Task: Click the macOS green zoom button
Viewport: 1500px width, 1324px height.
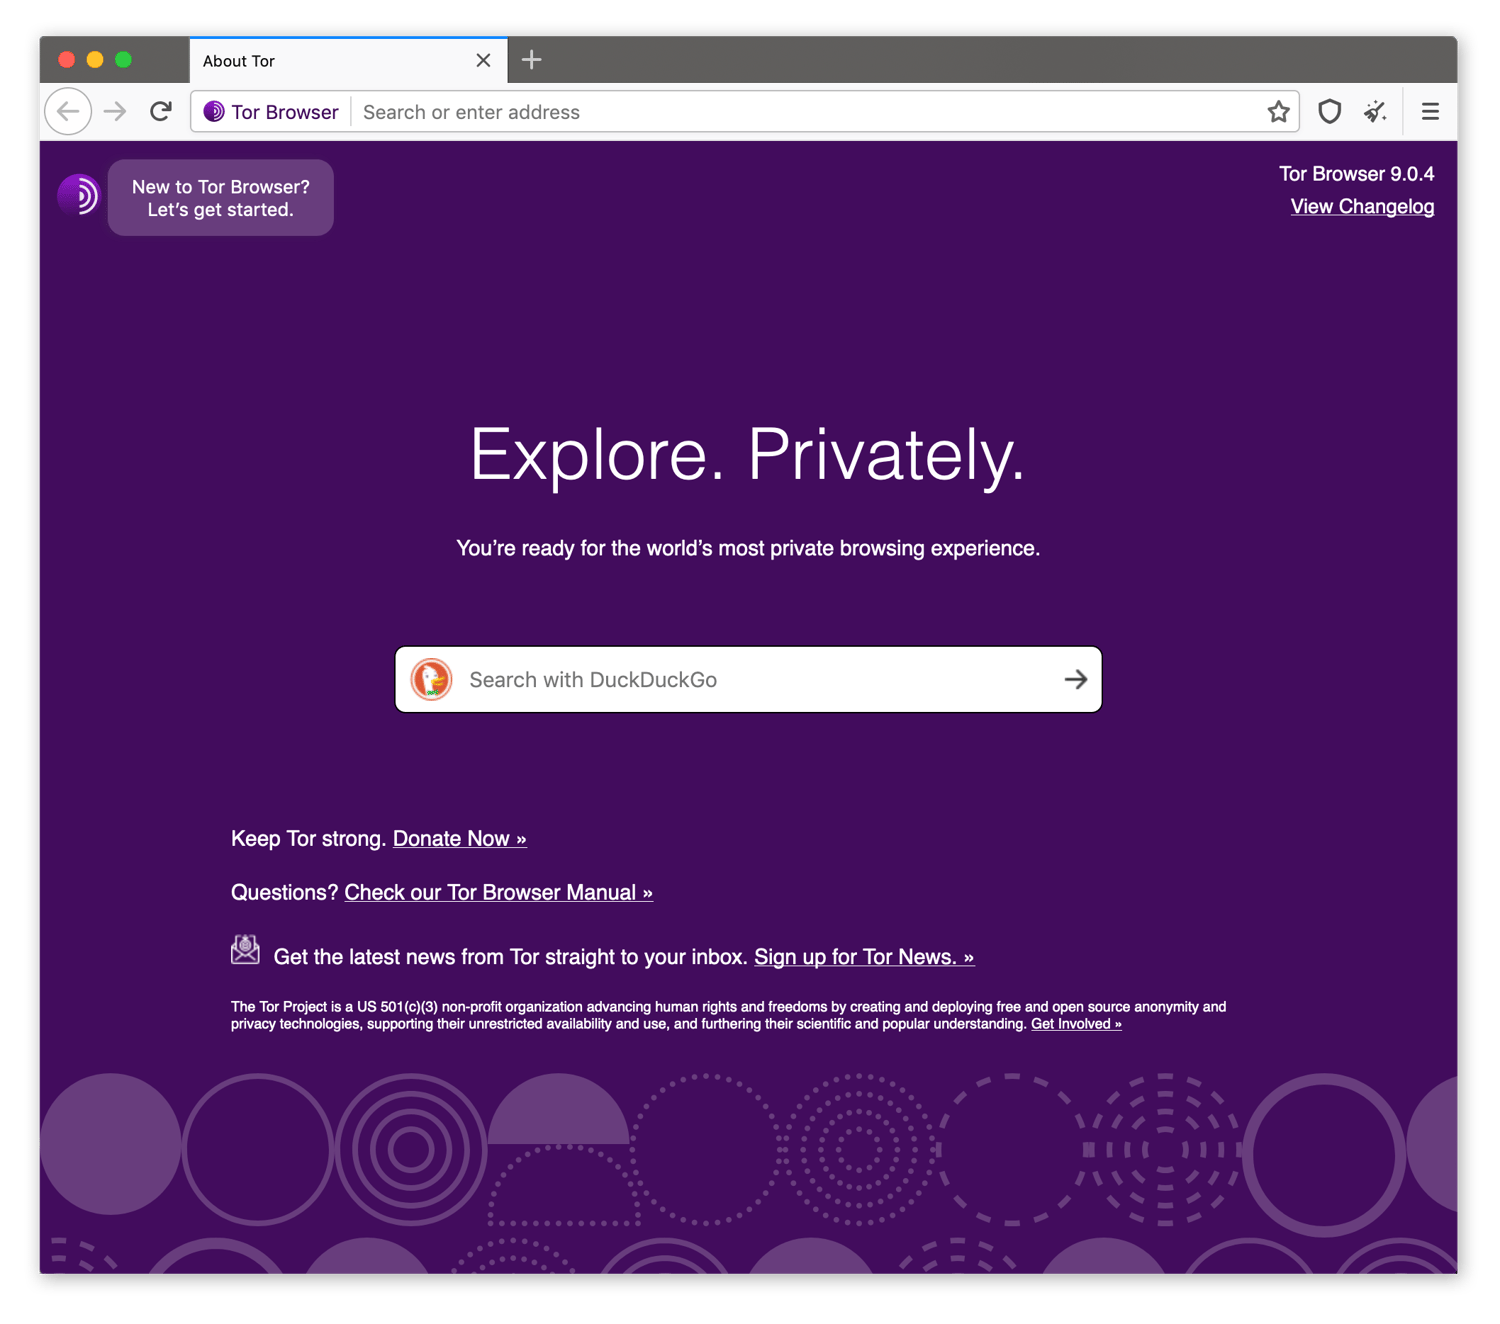Action: pyautogui.click(x=123, y=60)
